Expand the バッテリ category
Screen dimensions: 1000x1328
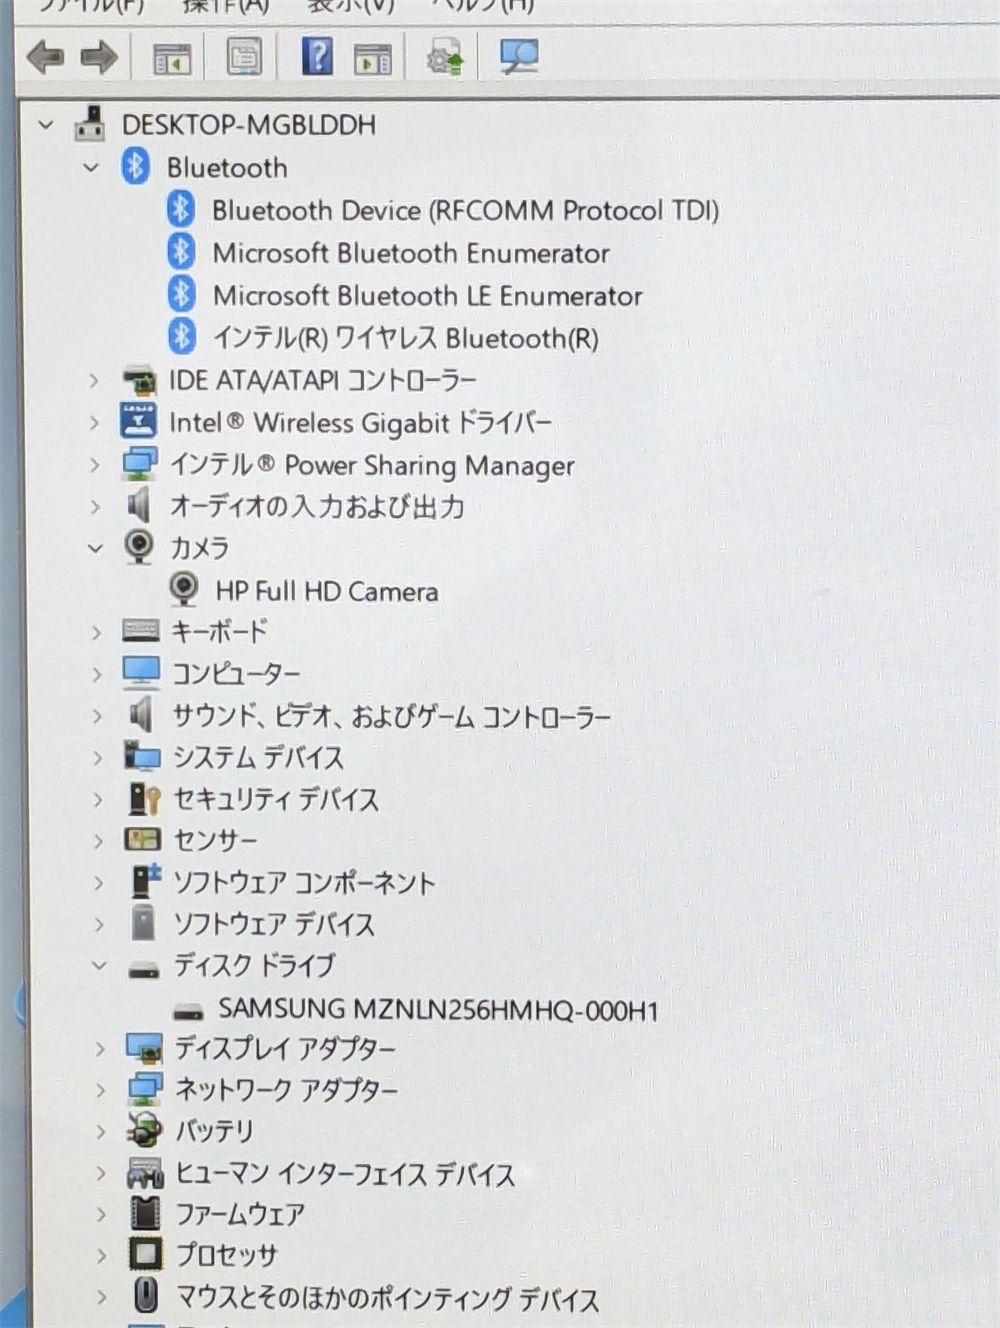click(100, 1132)
